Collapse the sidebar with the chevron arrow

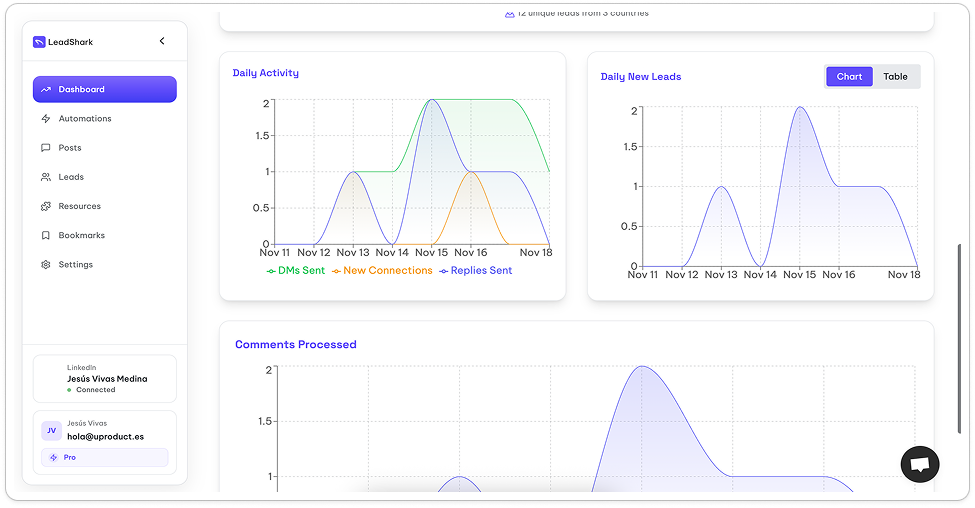pos(162,41)
